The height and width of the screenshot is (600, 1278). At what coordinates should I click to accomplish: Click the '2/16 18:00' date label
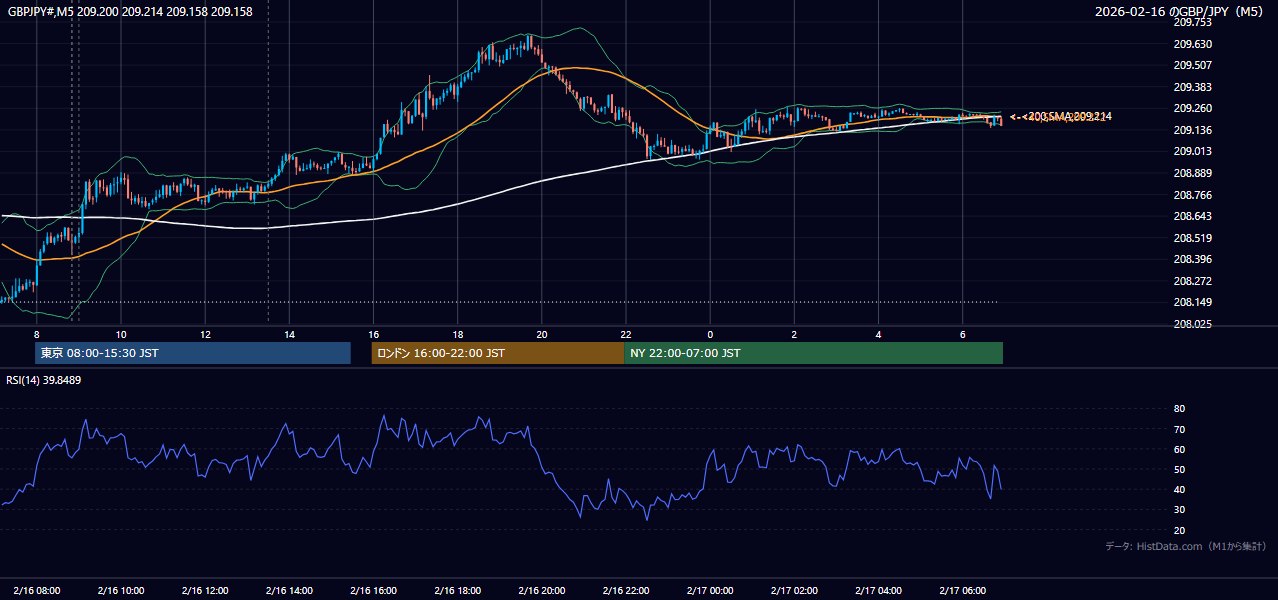tap(457, 591)
